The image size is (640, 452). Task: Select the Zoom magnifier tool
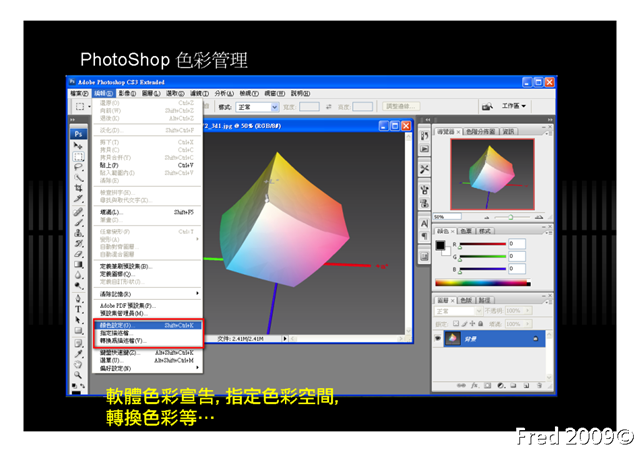[78, 375]
